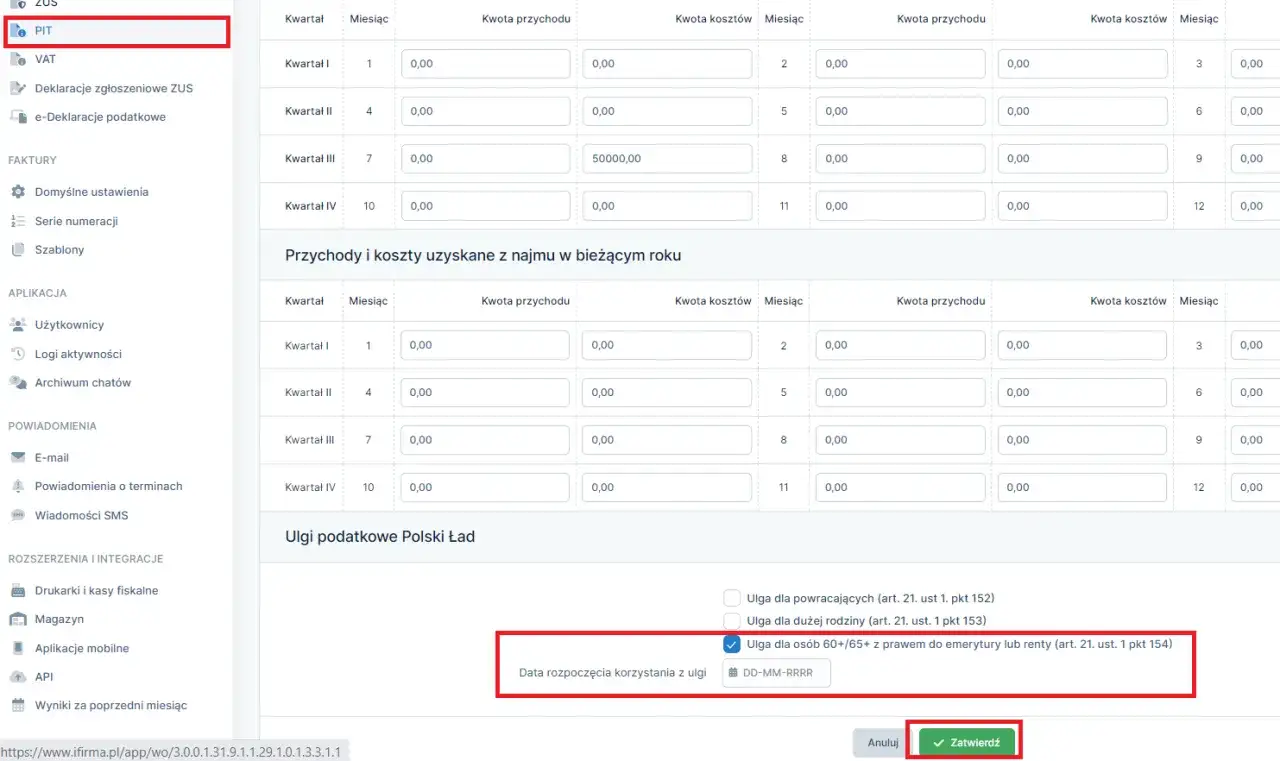1280x761 pixels.
Task: Click the Serie numeracji list icon
Action: point(17,221)
